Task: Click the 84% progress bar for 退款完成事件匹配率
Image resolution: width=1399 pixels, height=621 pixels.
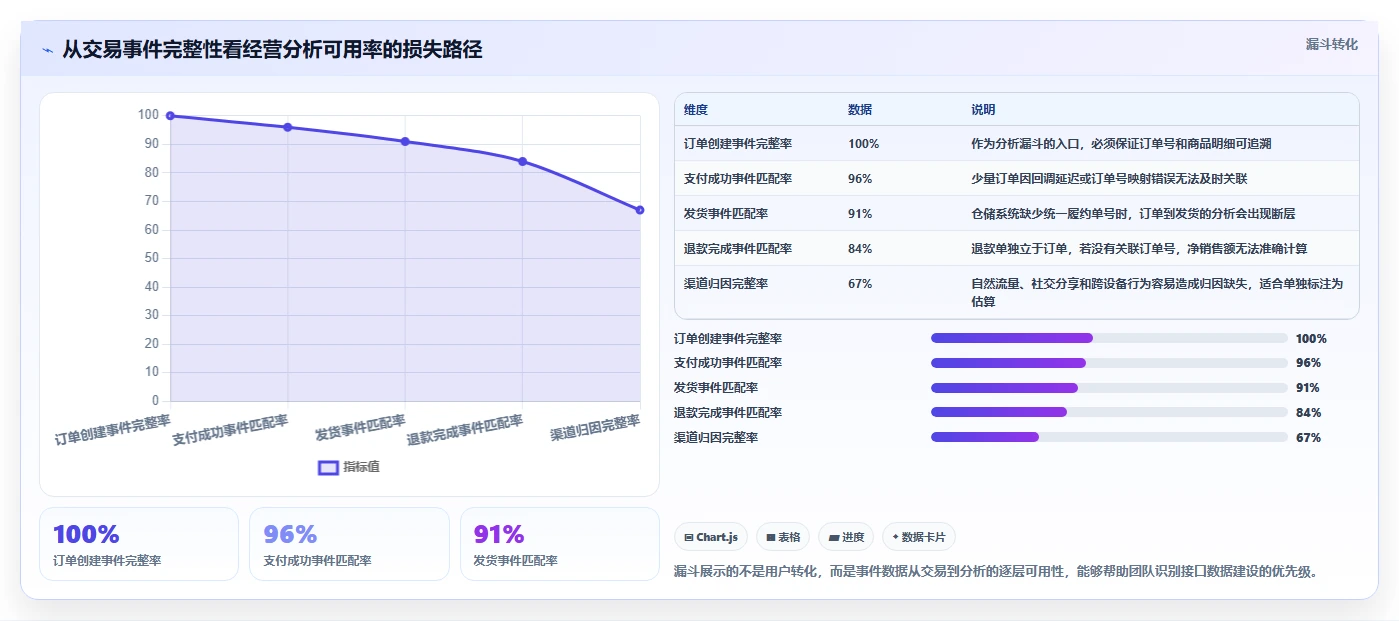Action: point(1109,412)
